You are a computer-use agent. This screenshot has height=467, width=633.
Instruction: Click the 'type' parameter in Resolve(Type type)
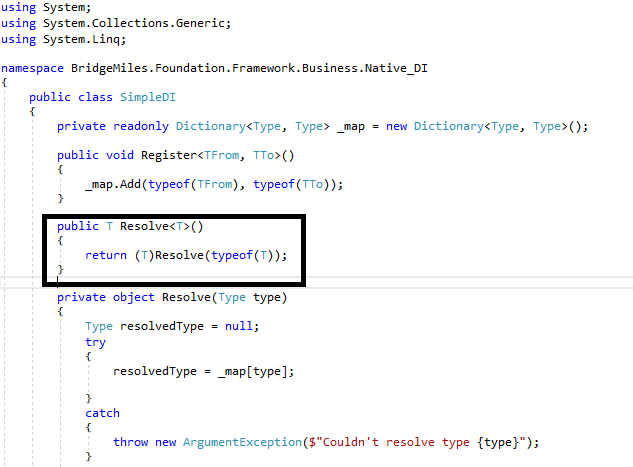click(266, 298)
